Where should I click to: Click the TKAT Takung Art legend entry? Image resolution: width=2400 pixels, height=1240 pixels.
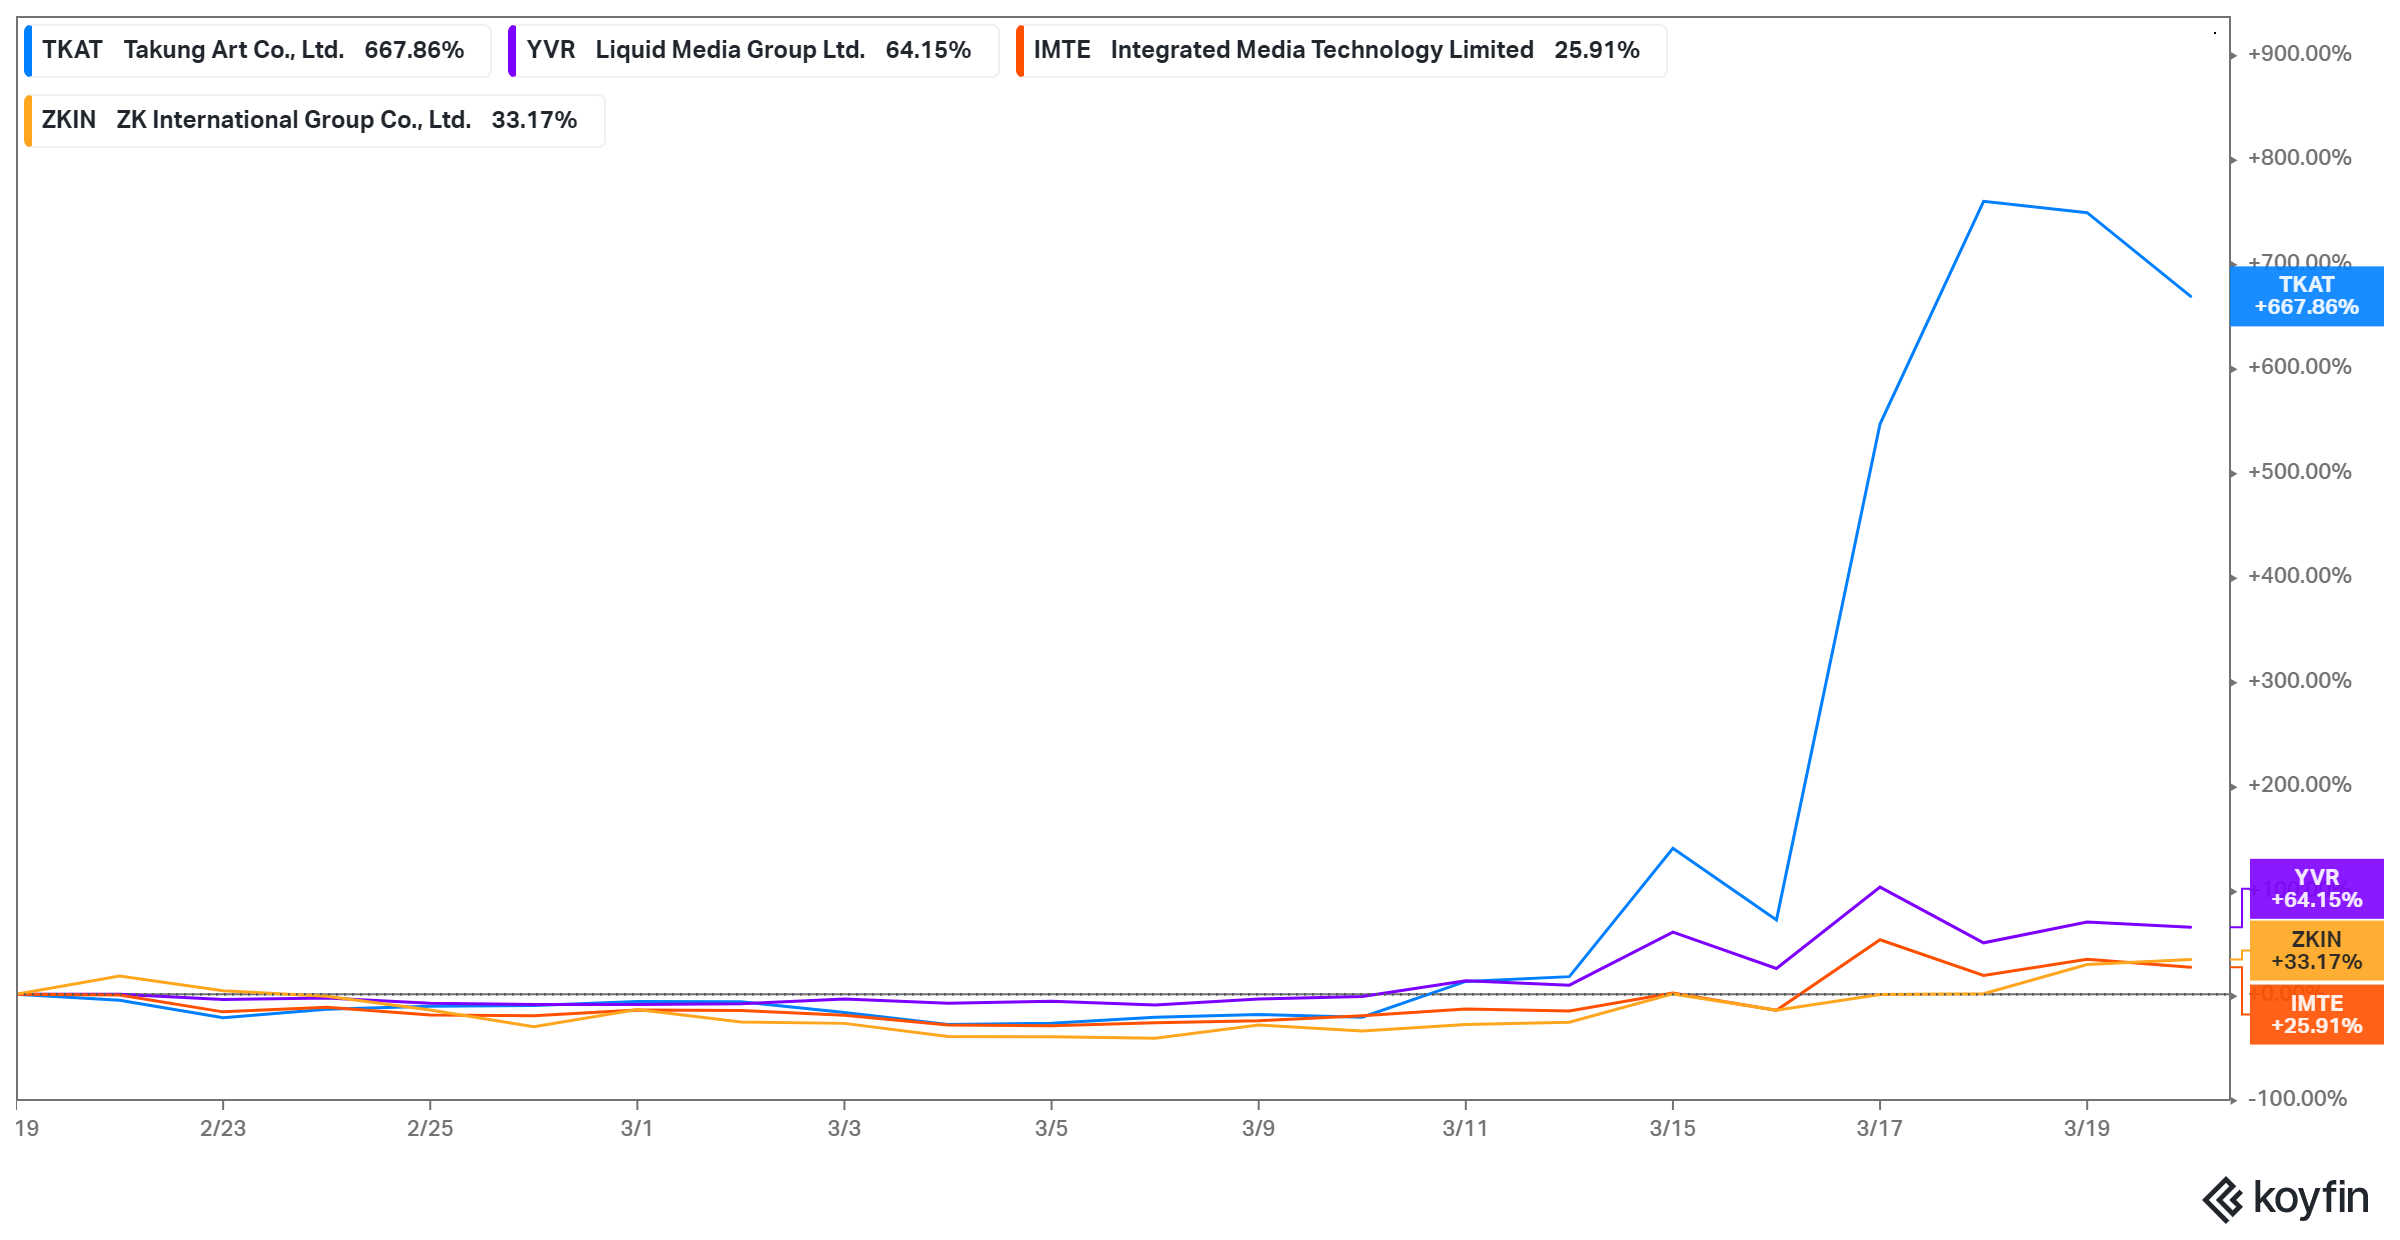257,51
